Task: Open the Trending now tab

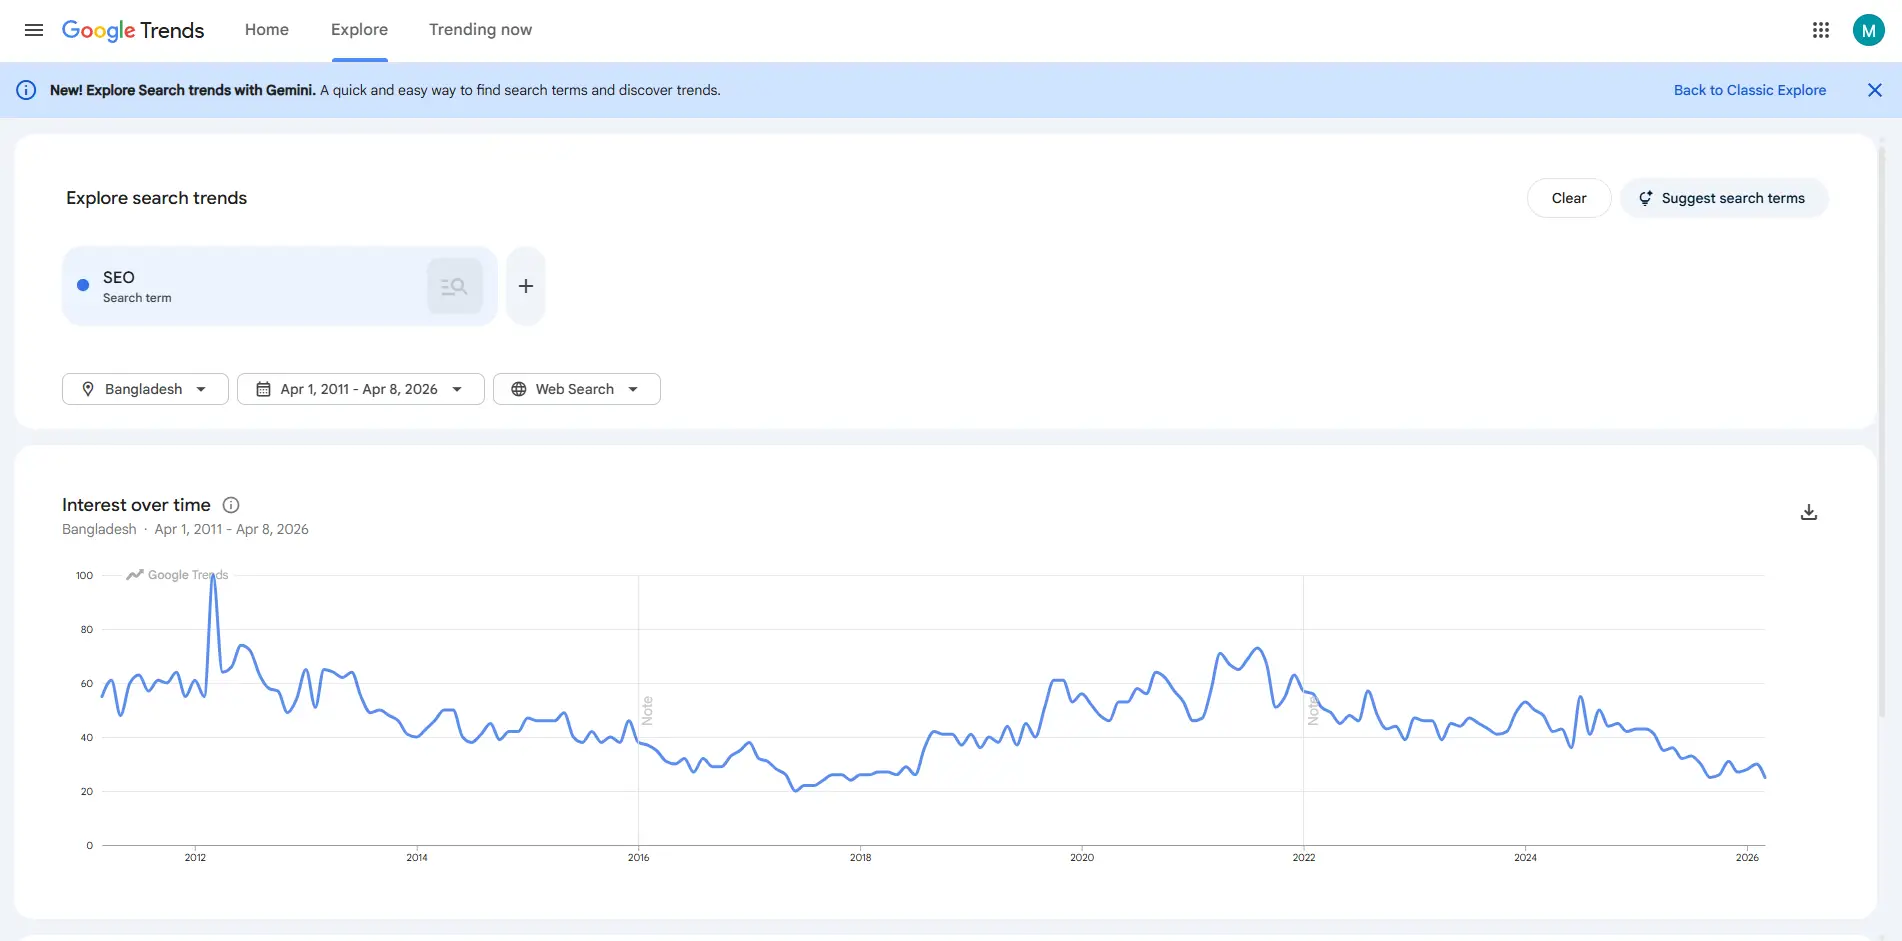Action: pos(480,30)
